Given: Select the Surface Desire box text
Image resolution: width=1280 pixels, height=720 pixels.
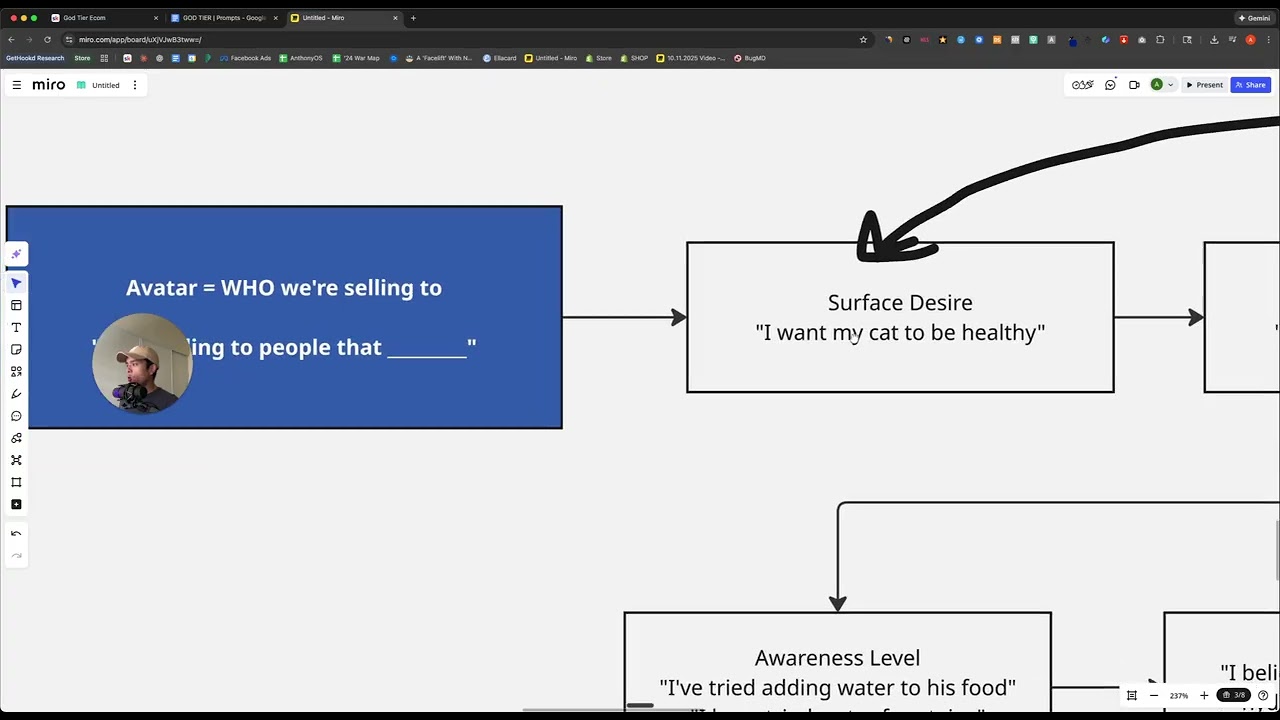Looking at the screenshot, I should (x=900, y=317).
